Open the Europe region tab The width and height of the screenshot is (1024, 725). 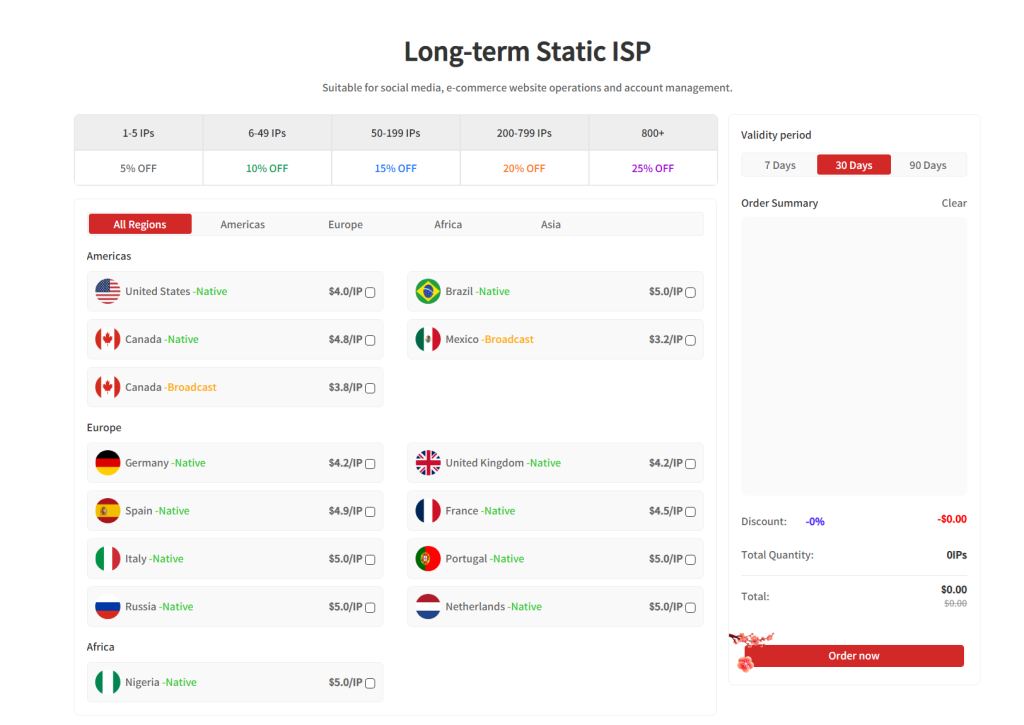pyautogui.click(x=345, y=225)
